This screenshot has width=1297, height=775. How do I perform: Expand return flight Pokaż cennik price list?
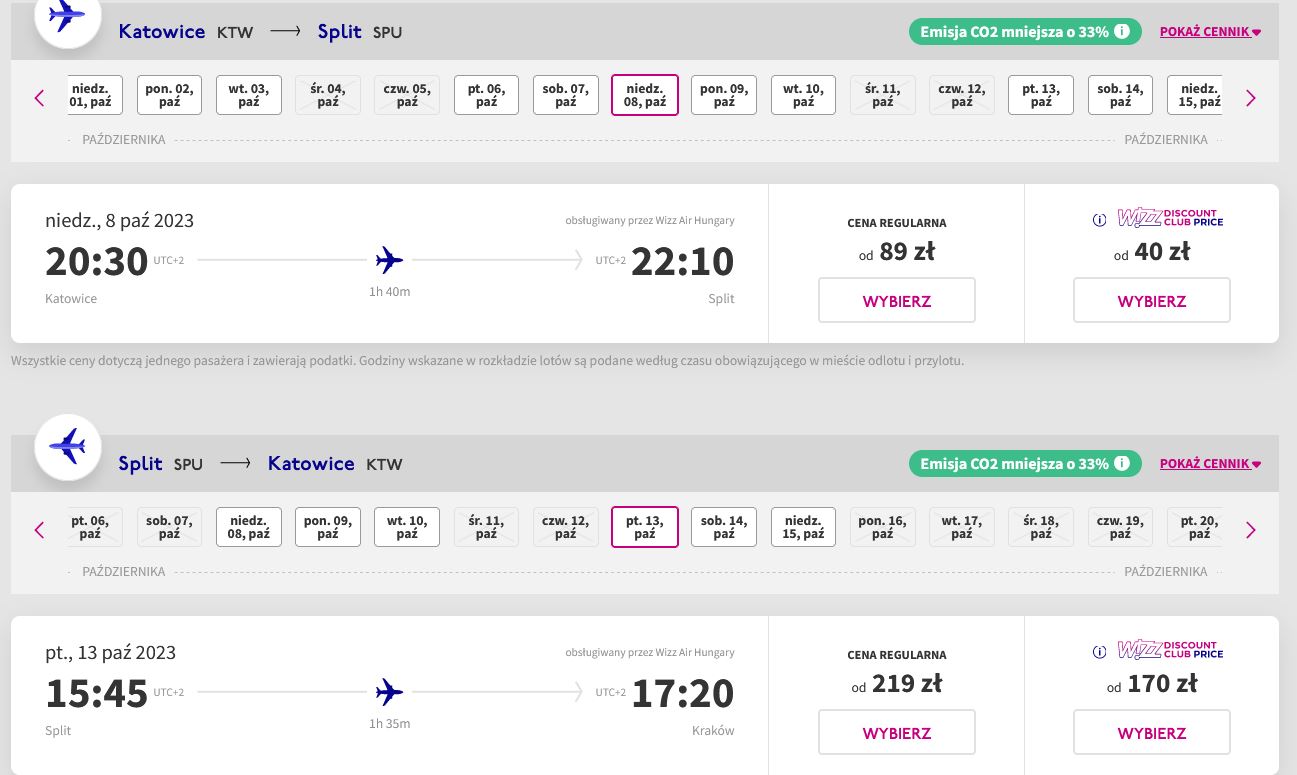1210,463
